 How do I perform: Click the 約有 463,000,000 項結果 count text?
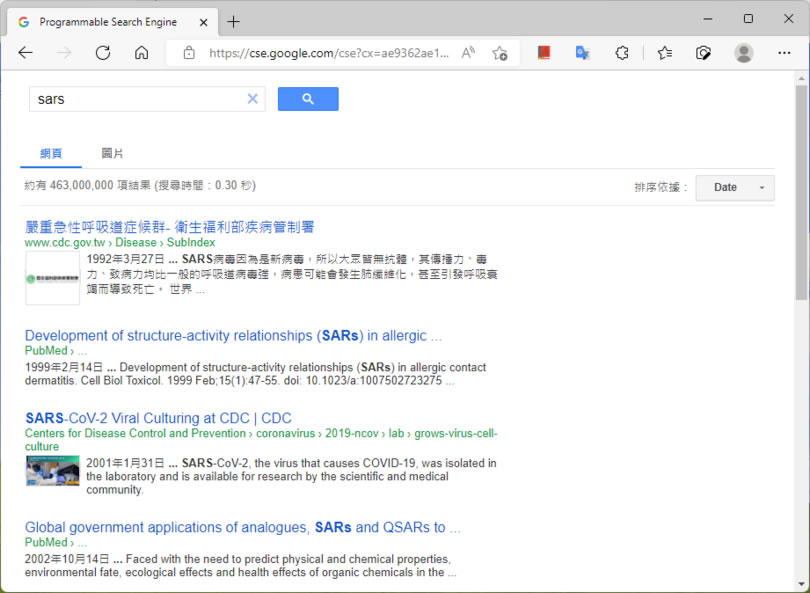140,185
